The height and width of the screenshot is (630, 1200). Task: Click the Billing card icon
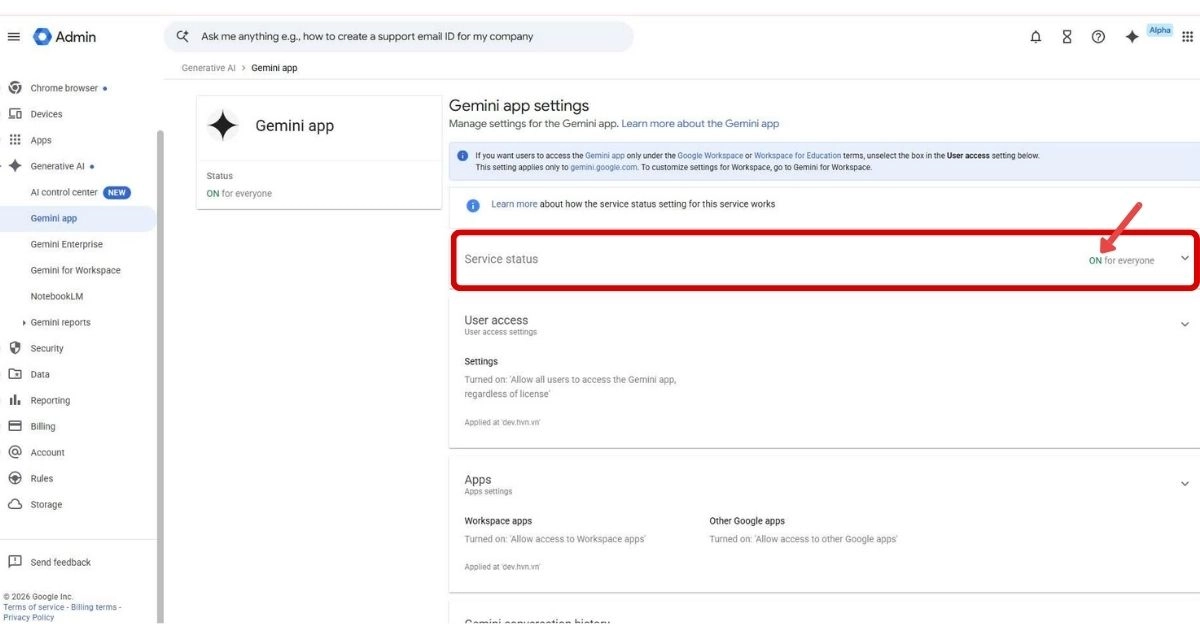point(15,426)
